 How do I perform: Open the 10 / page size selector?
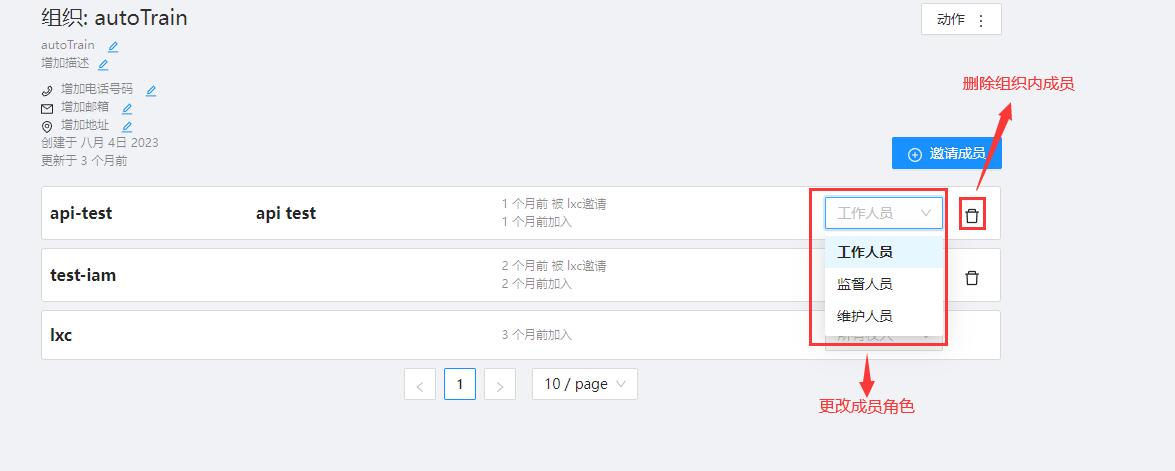point(584,384)
